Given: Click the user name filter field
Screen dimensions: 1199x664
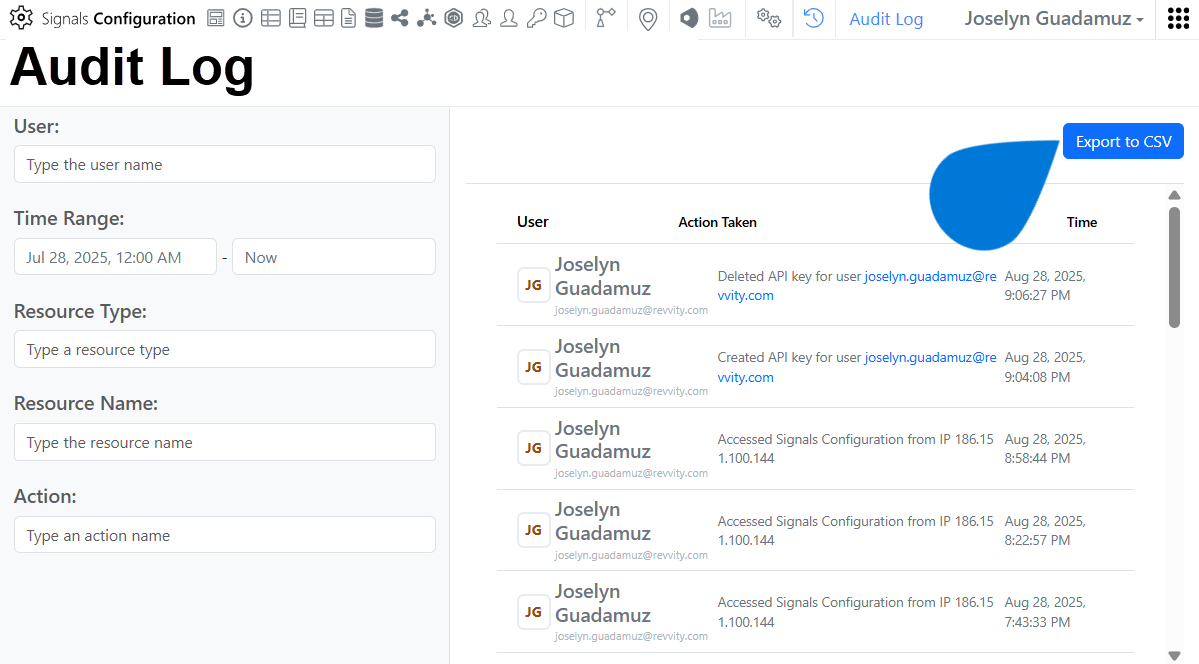Looking at the screenshot, I should [224, 164].
